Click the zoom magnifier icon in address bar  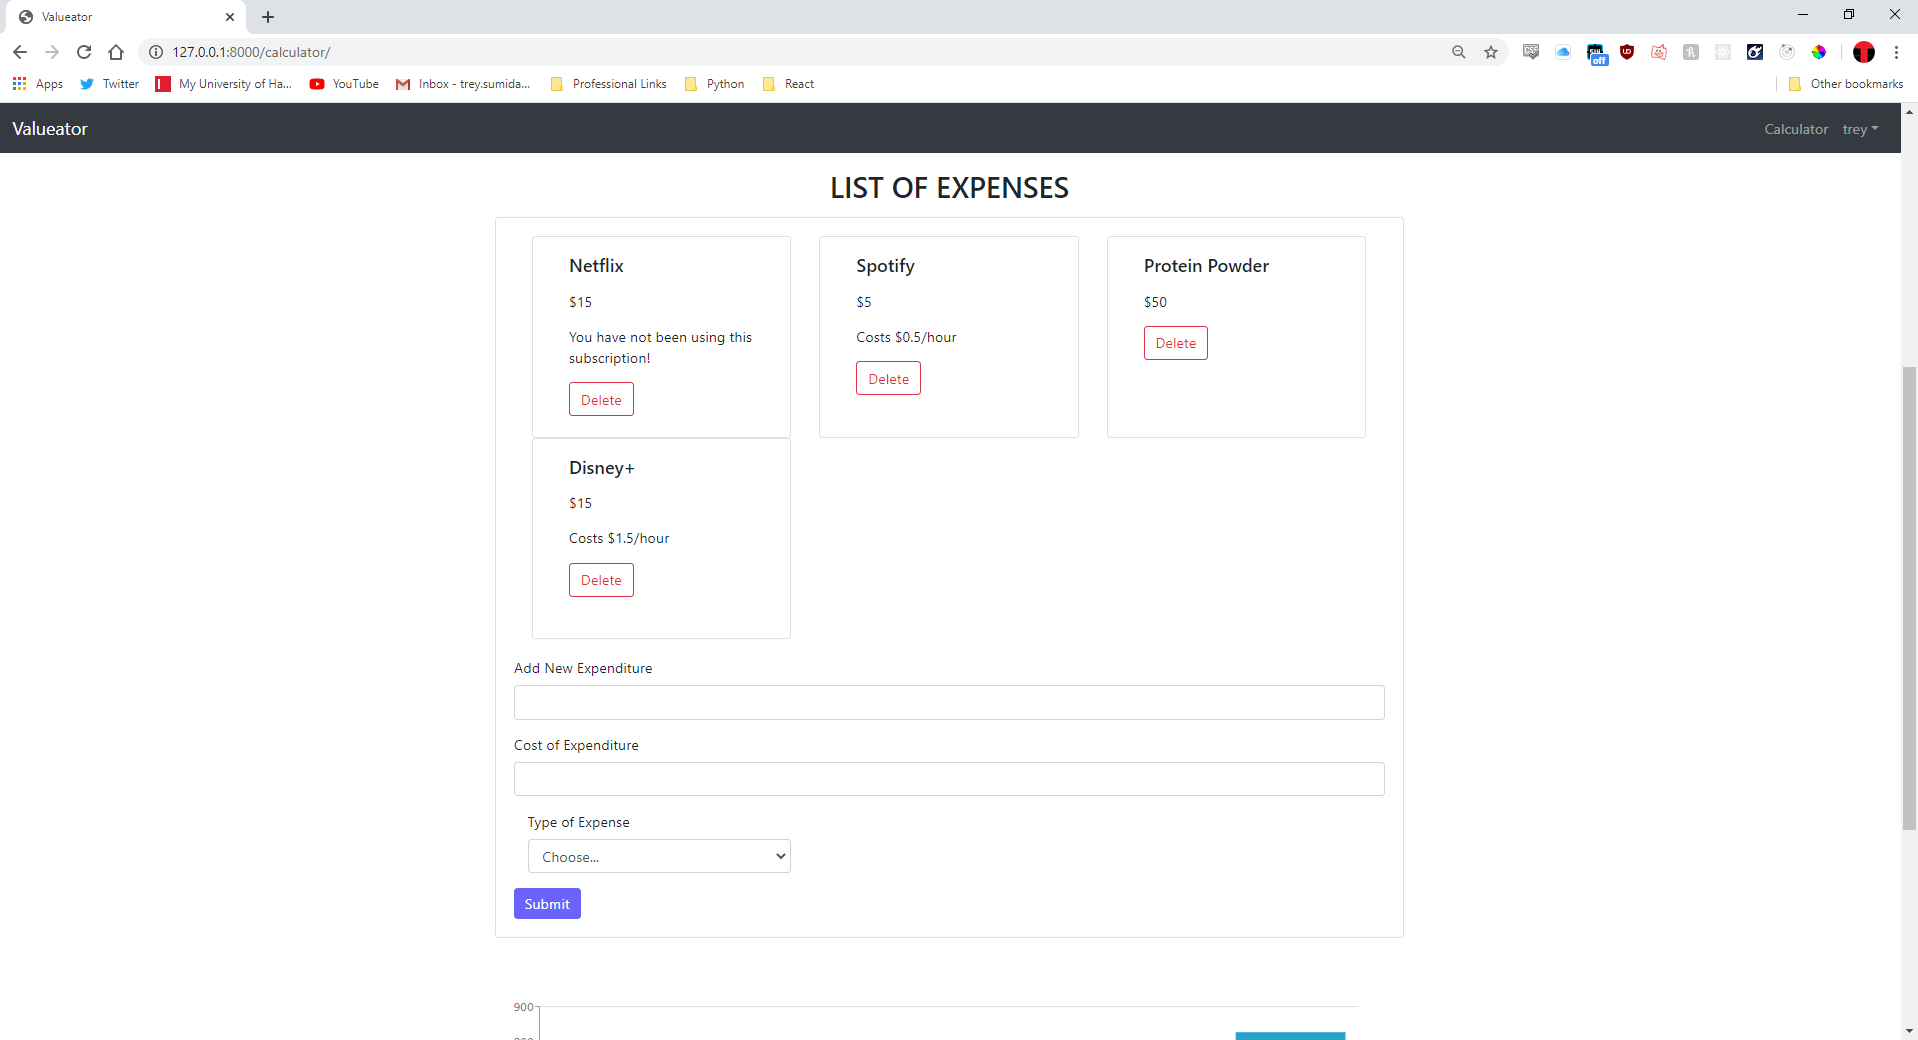1459,52
